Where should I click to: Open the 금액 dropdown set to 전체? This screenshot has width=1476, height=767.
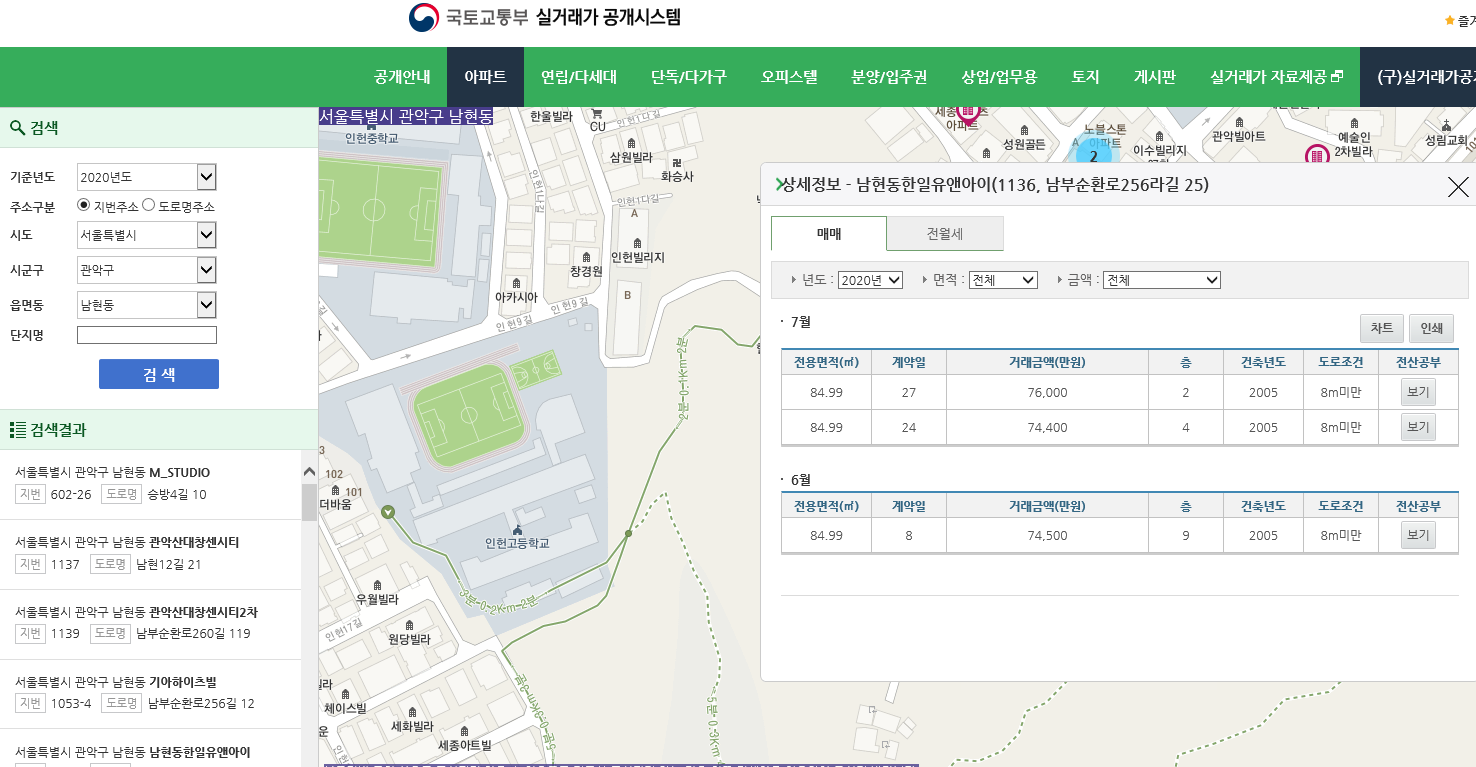click(1161, 280)
